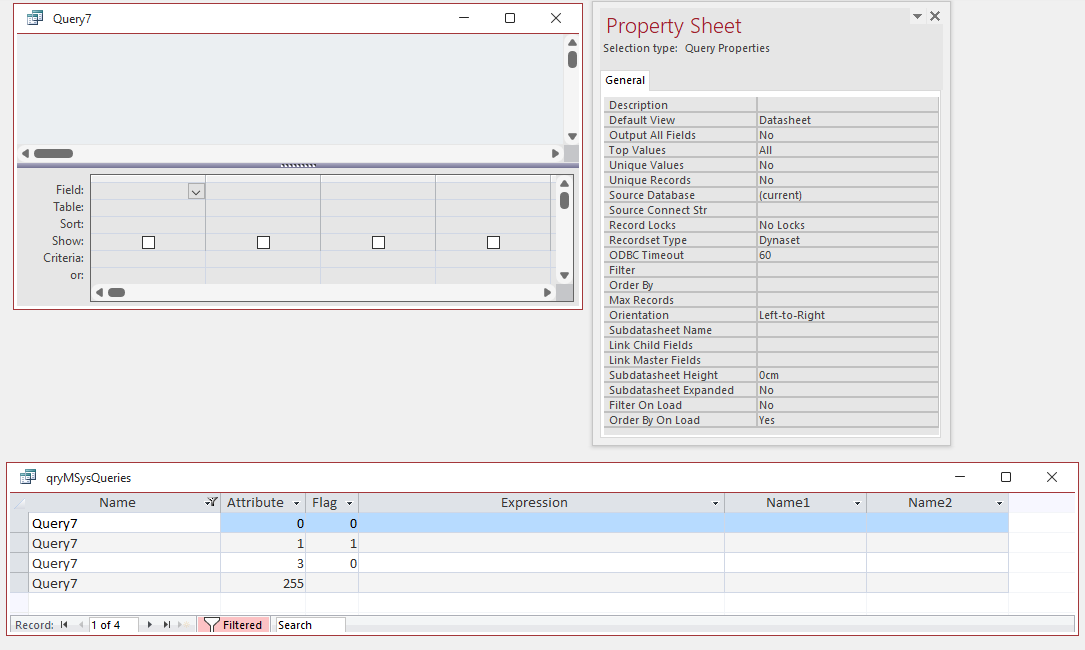
Task: Click the Query7 window title icon
Action: tap(35, 19)
